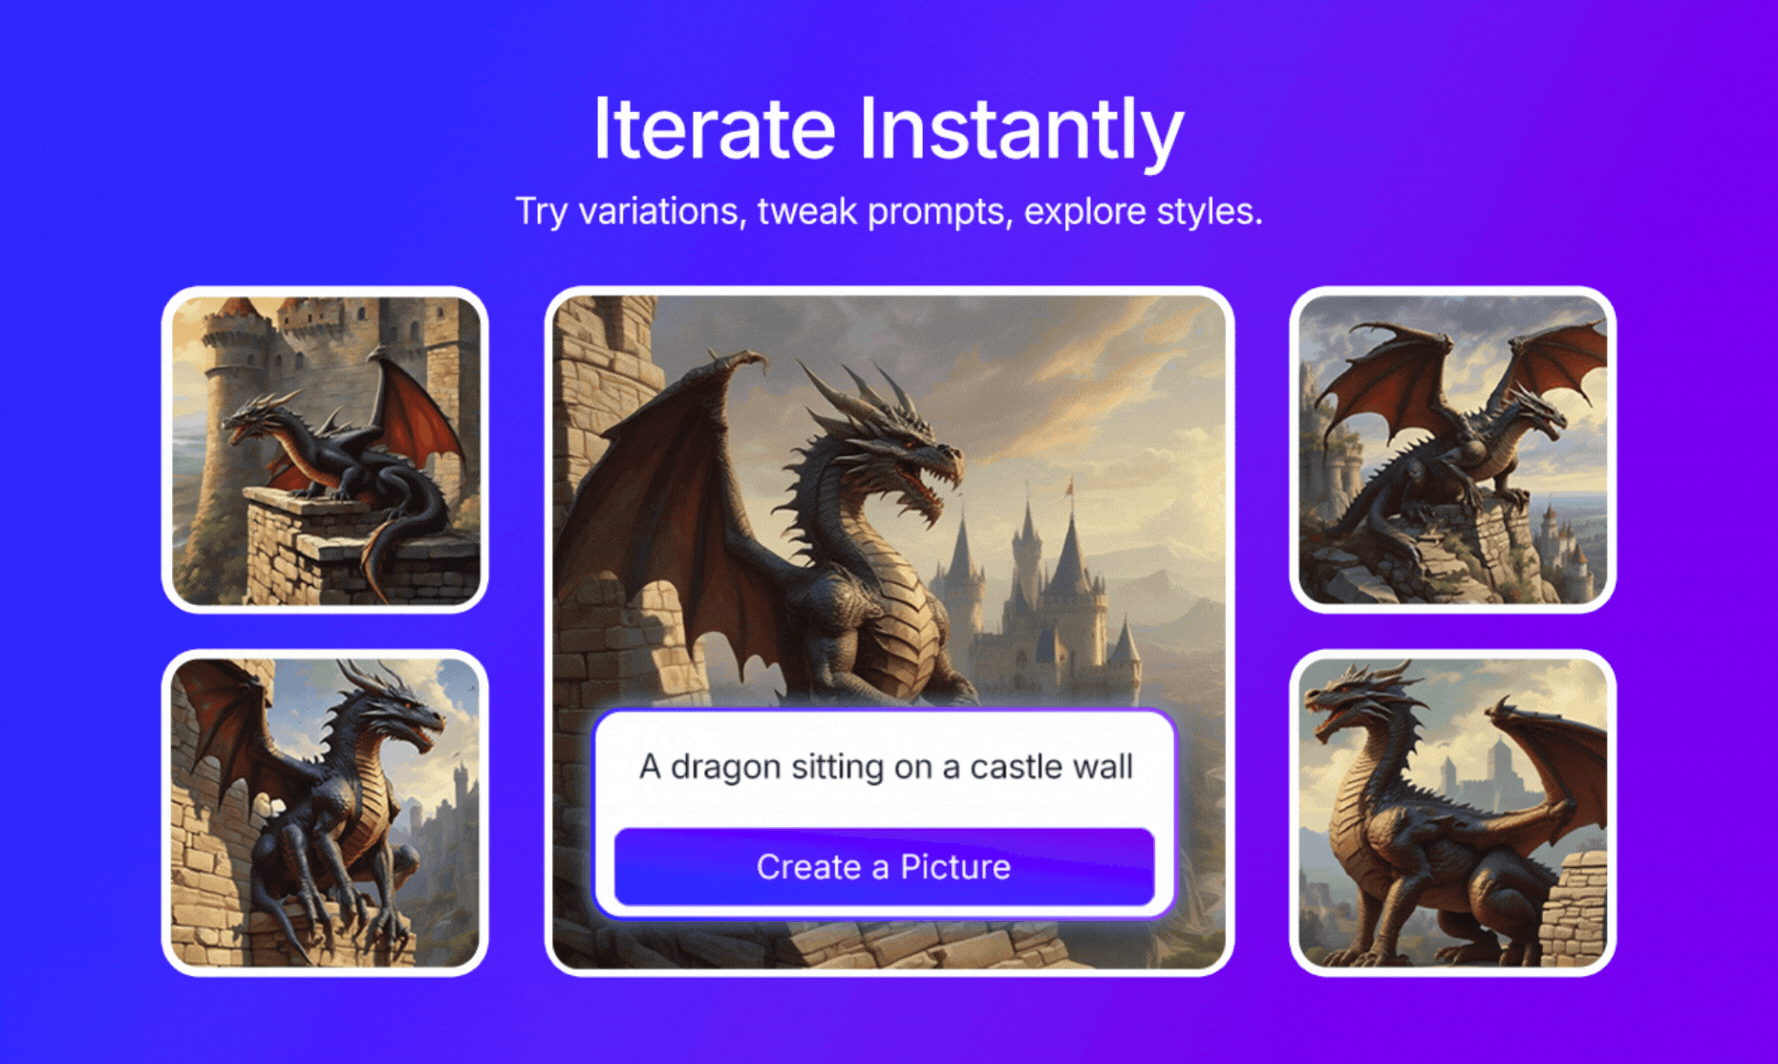Click the Create a Picture button

click(884, 866)
